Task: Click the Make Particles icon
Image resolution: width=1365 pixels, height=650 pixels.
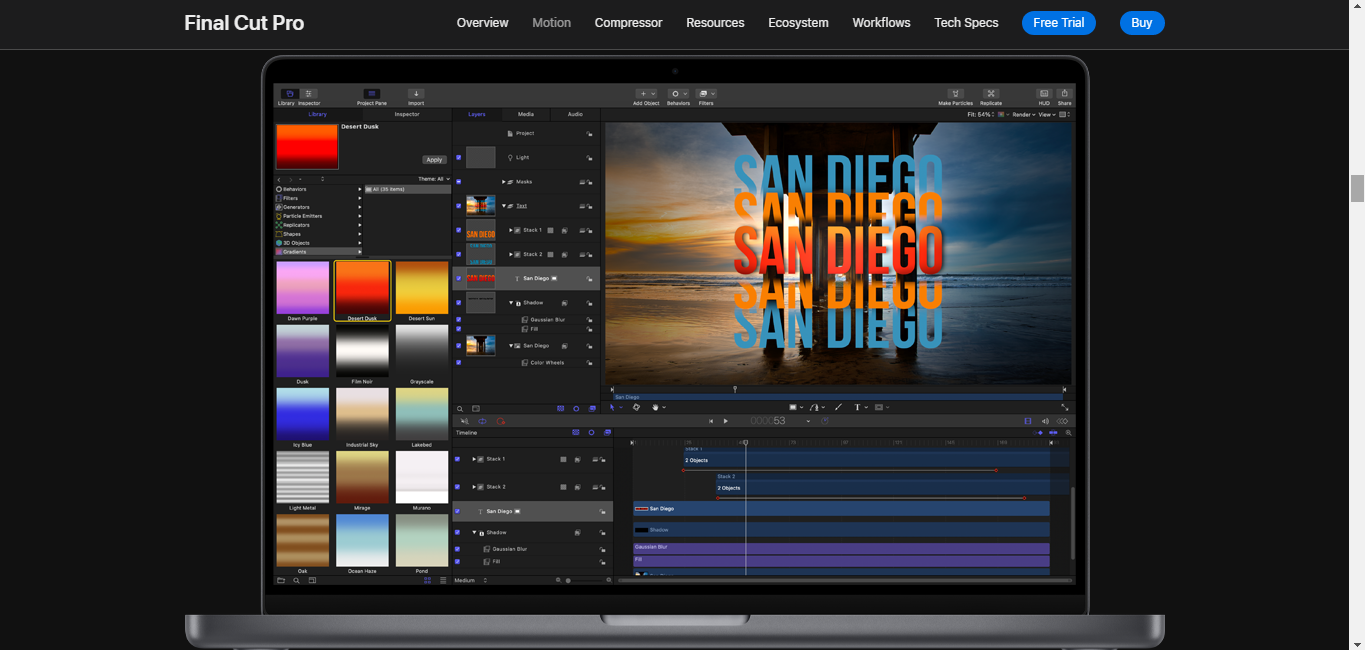Action: tap(955, 94)
